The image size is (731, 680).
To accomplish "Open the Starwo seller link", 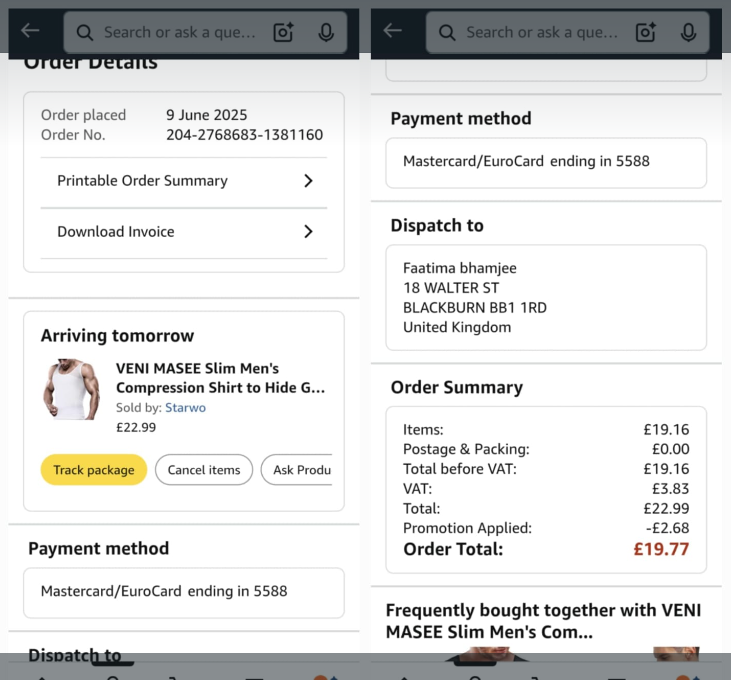I will click(x=185, y=408).
